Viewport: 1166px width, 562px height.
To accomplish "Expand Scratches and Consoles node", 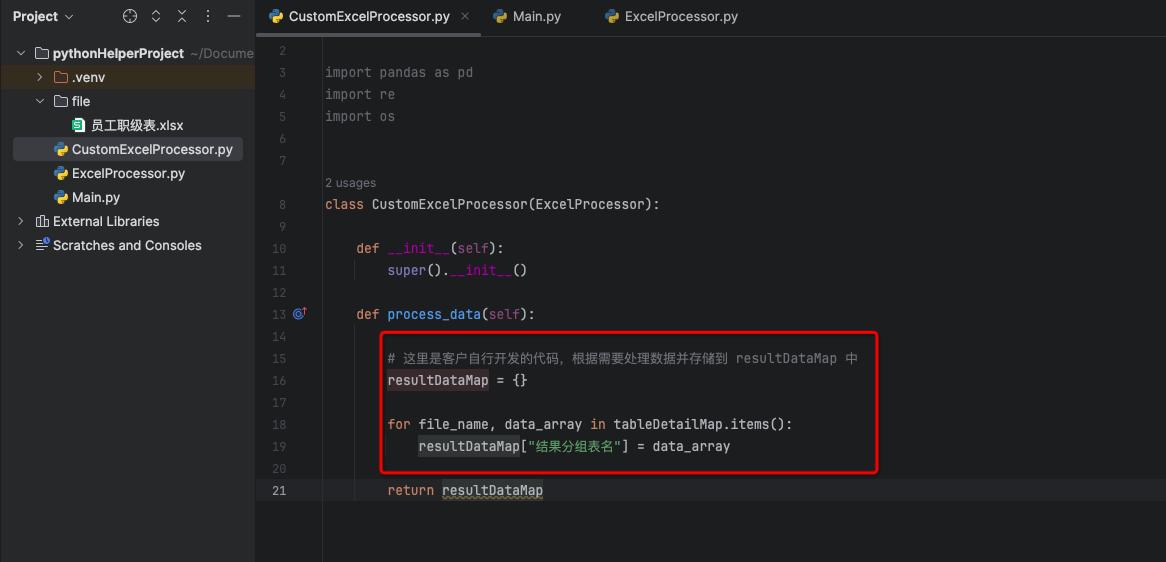I will click(21, 245).
